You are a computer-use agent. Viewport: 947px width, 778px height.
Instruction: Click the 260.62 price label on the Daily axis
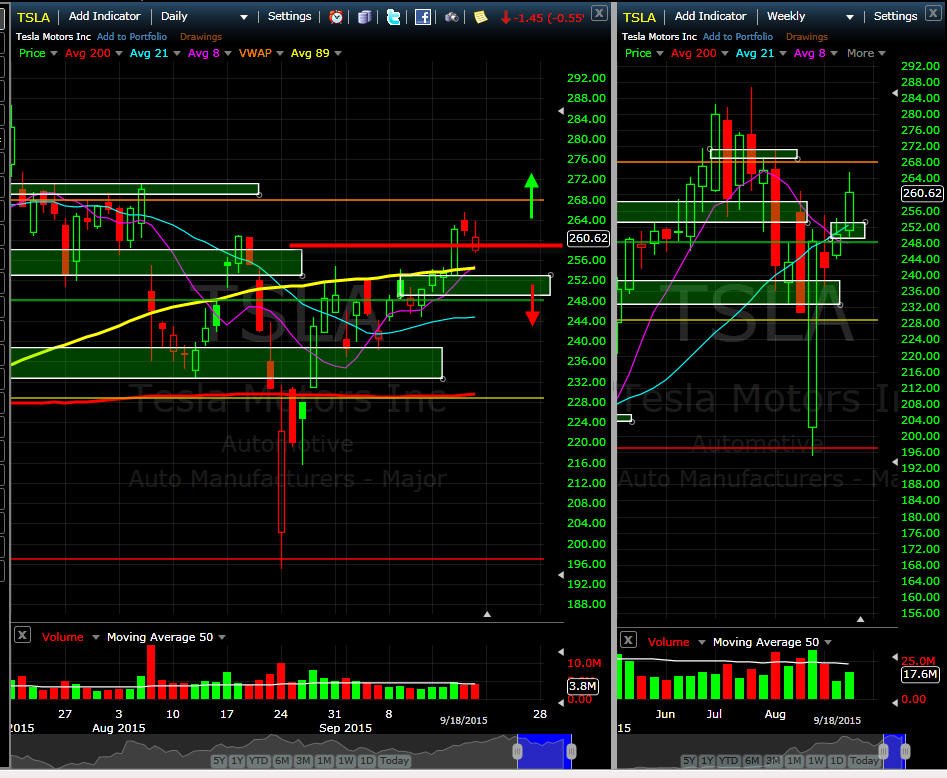(588, 238)
